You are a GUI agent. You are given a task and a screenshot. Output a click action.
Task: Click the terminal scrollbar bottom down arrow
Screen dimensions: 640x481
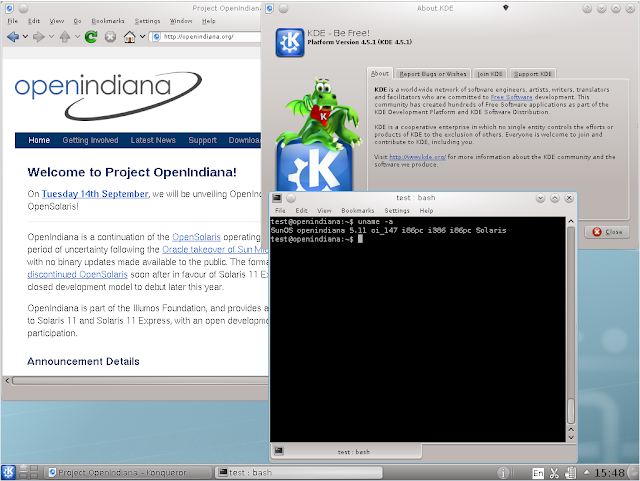[571, 437]
